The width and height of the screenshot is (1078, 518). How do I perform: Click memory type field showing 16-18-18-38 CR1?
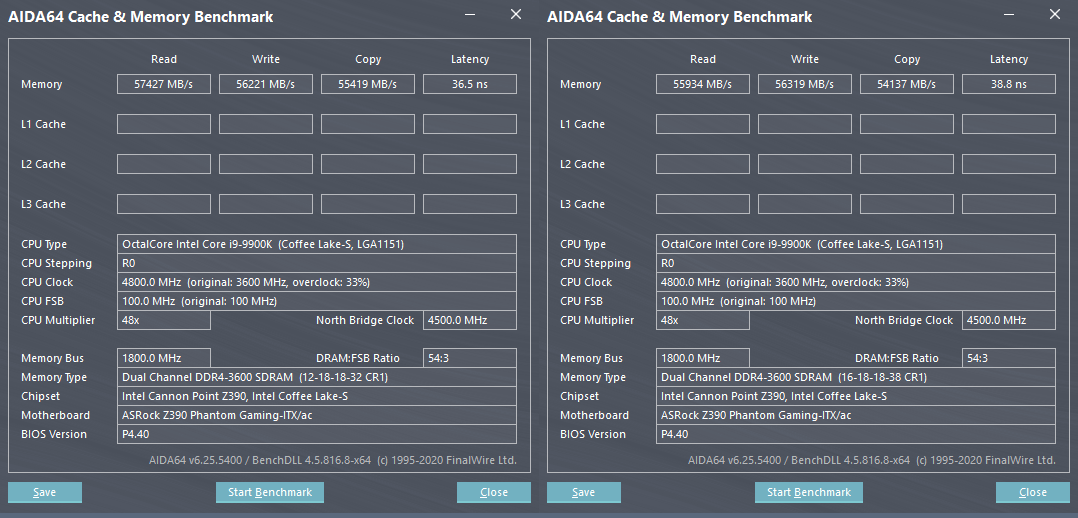tap(856, 377)
